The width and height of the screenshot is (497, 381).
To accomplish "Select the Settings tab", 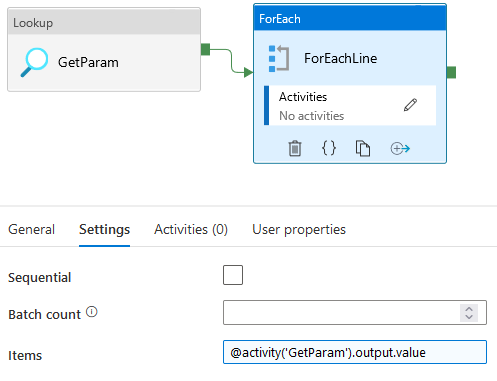I will 104,229.
